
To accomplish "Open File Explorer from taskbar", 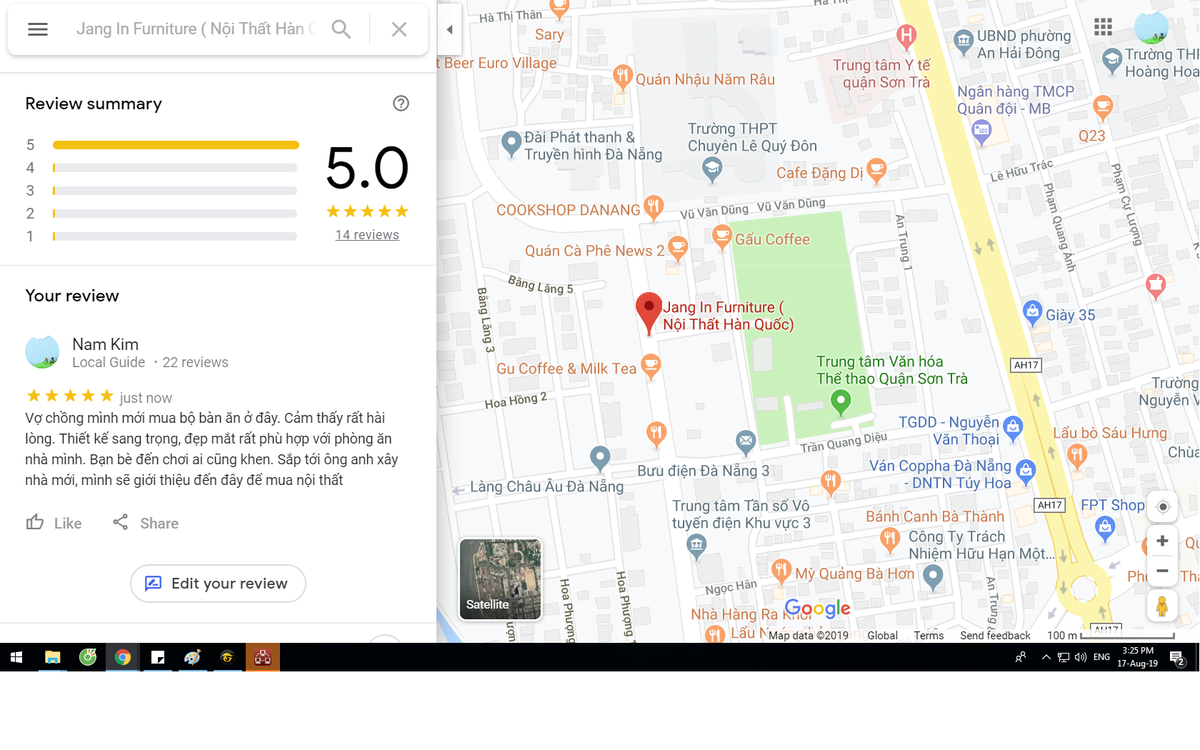I will (x=52, y=657).
